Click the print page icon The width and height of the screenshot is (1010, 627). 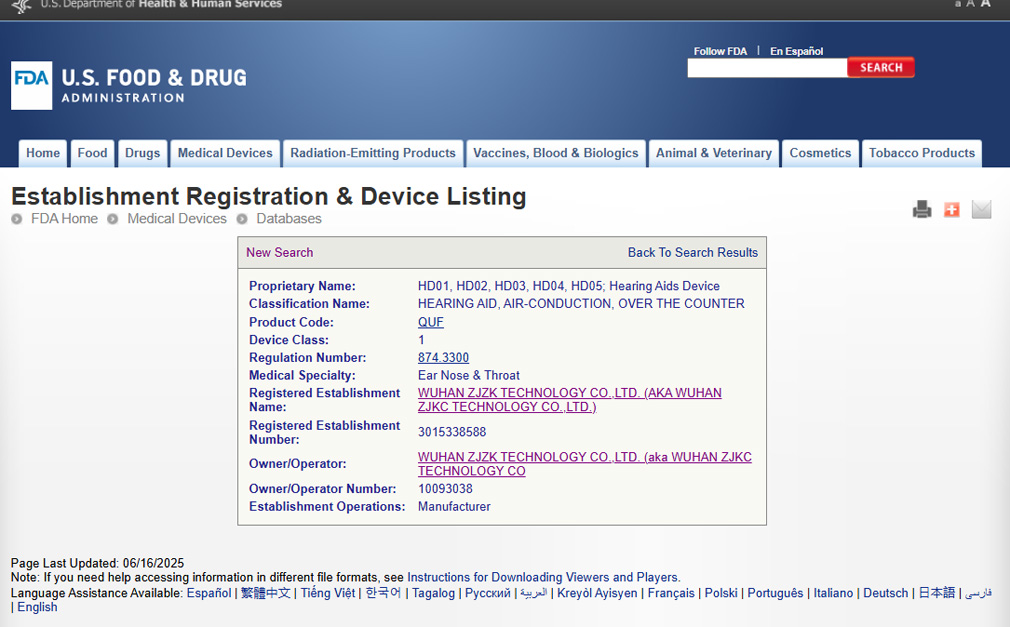click(921, 209)
